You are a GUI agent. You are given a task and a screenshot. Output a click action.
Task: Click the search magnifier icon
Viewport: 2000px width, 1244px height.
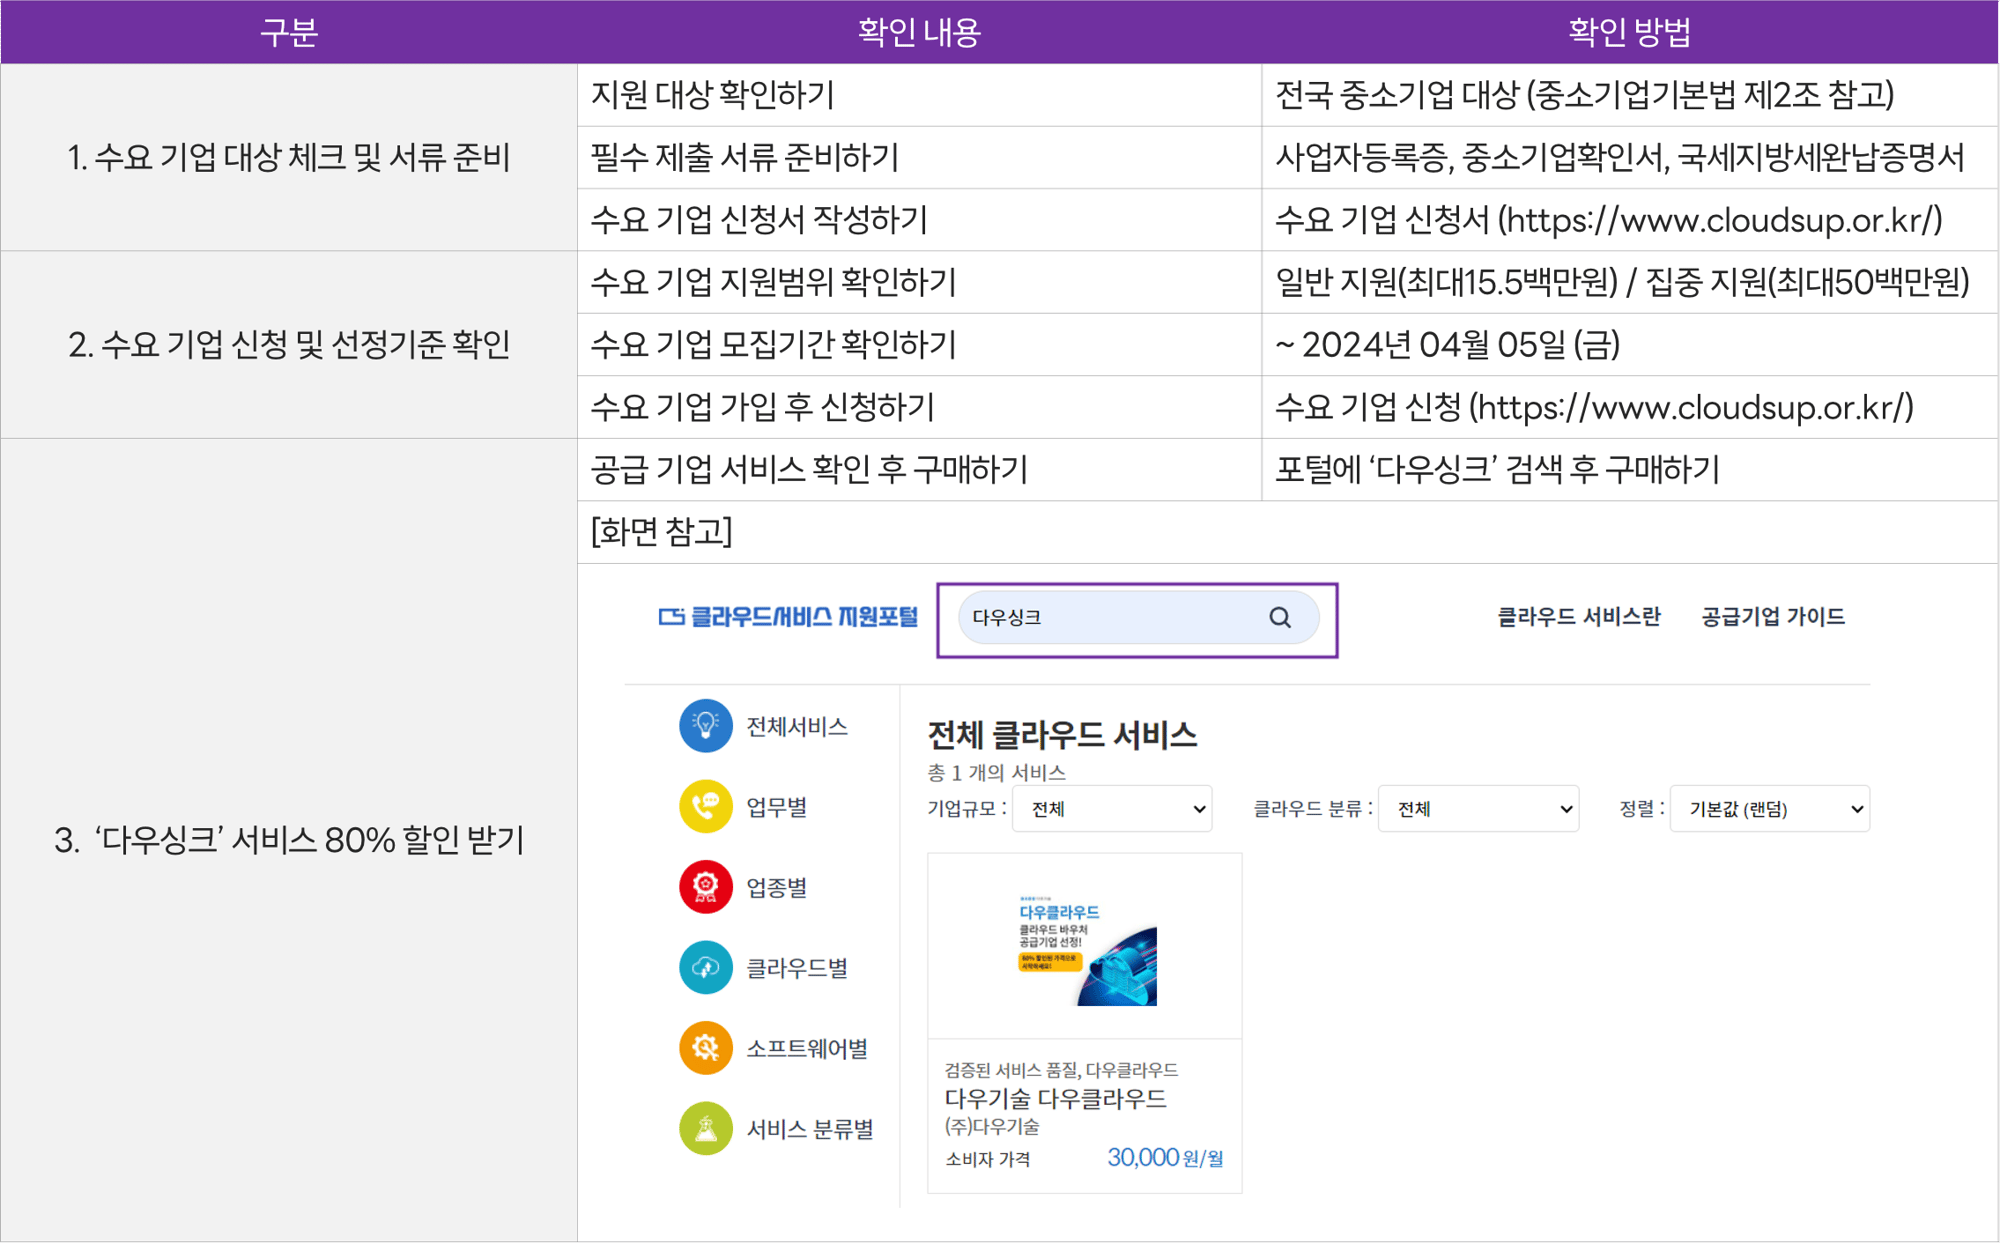(x=1280, y=618)
